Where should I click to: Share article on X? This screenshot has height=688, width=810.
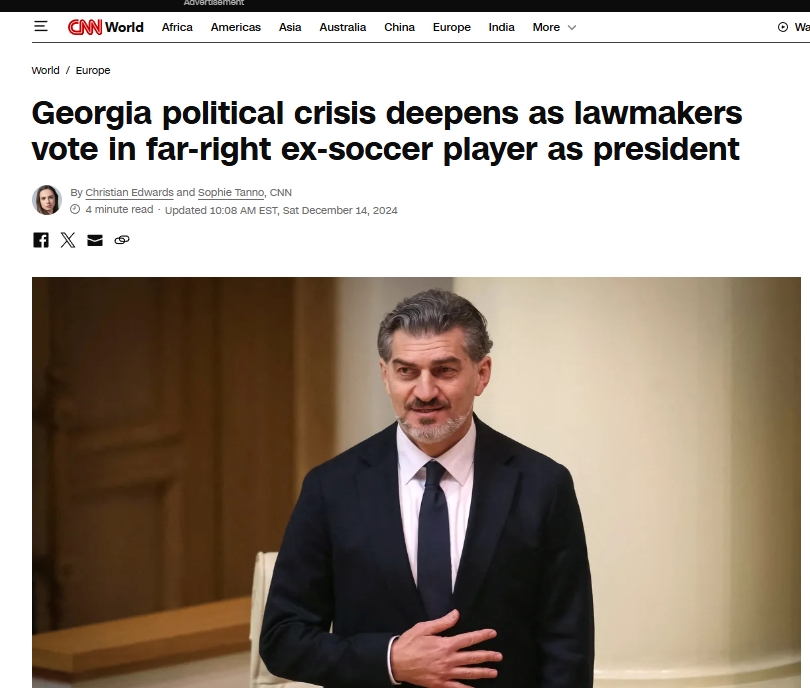[68, 240]
